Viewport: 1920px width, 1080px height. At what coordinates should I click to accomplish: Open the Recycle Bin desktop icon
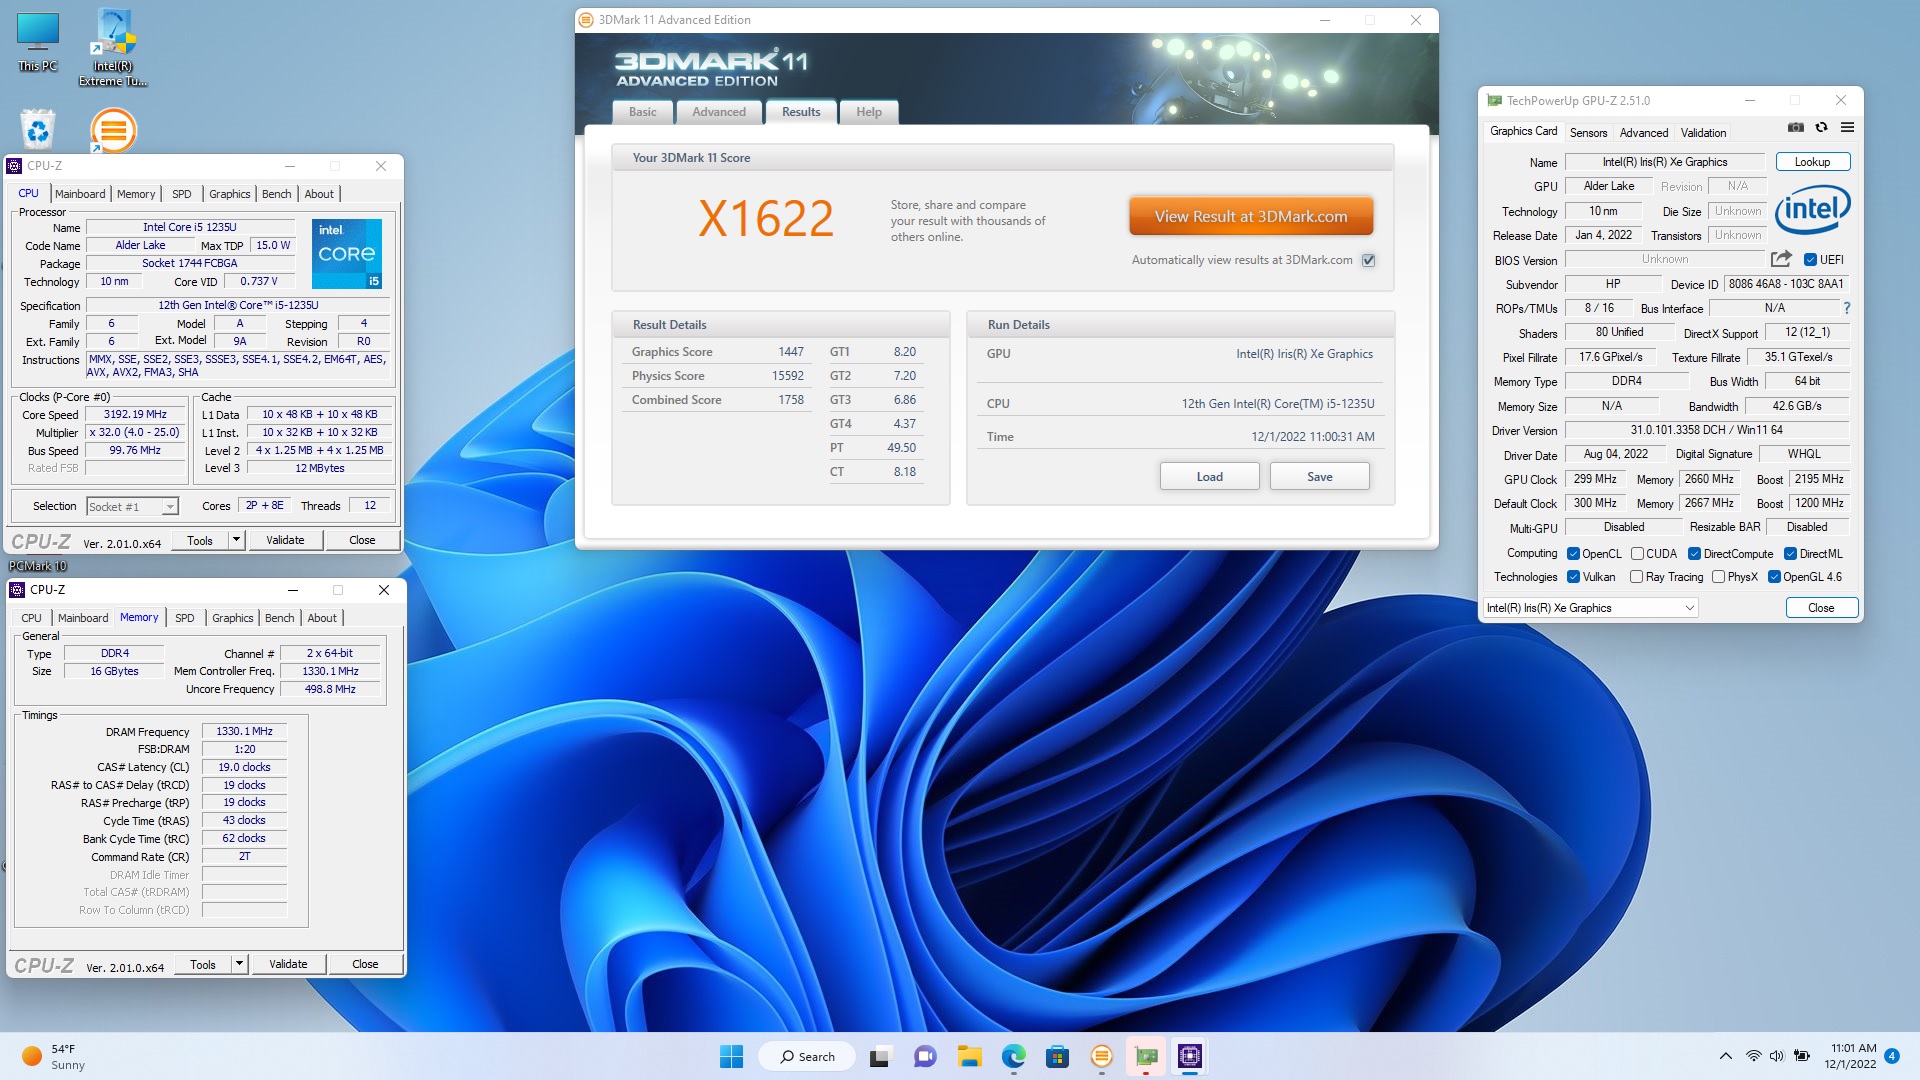pyautogui.click(x=38, y=129)
